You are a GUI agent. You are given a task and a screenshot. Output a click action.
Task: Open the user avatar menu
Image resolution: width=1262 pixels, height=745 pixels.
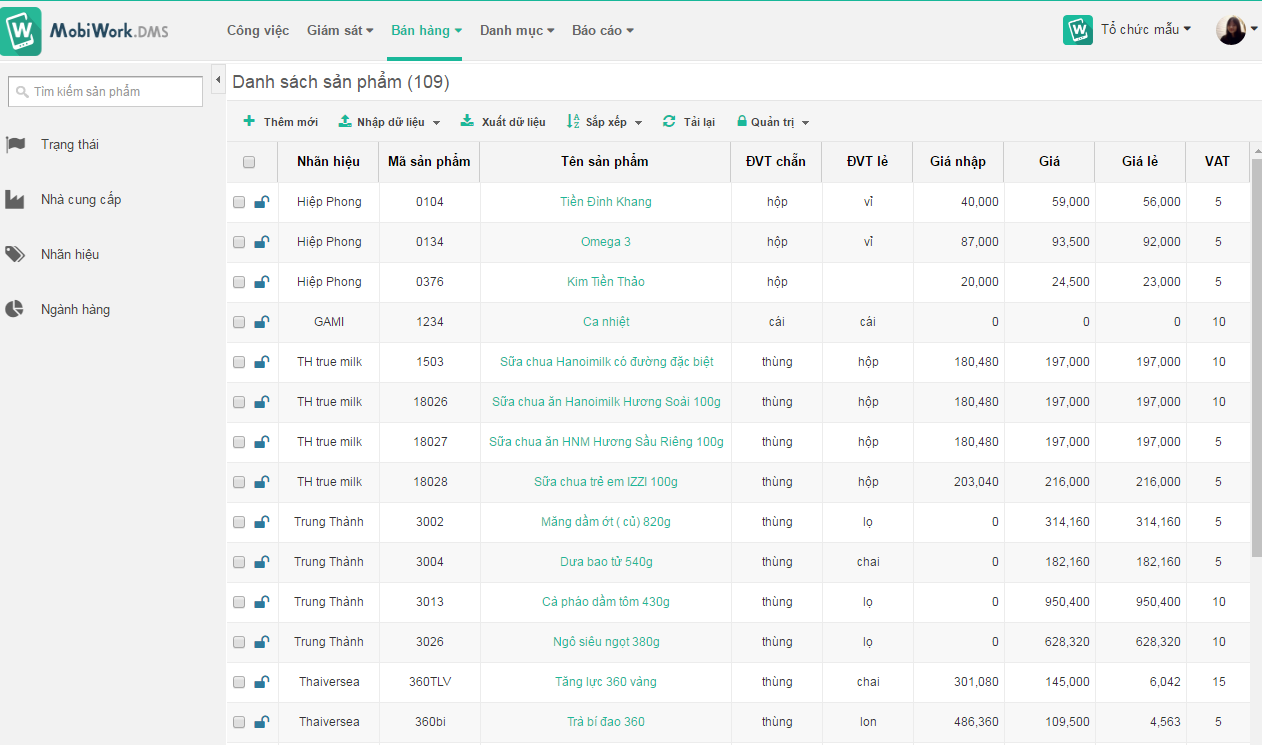(1236, 30)
